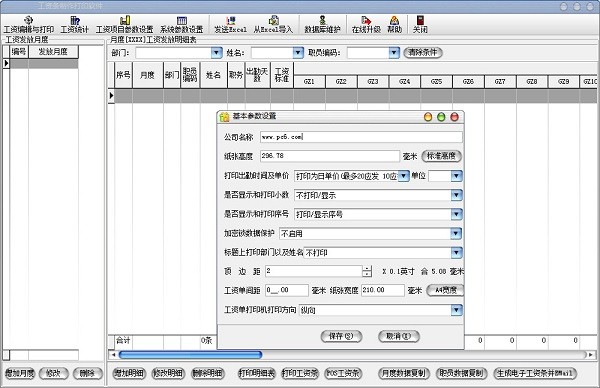Click the horizontal scrollbar thumb
600x388 pixels.
(190, 355)
